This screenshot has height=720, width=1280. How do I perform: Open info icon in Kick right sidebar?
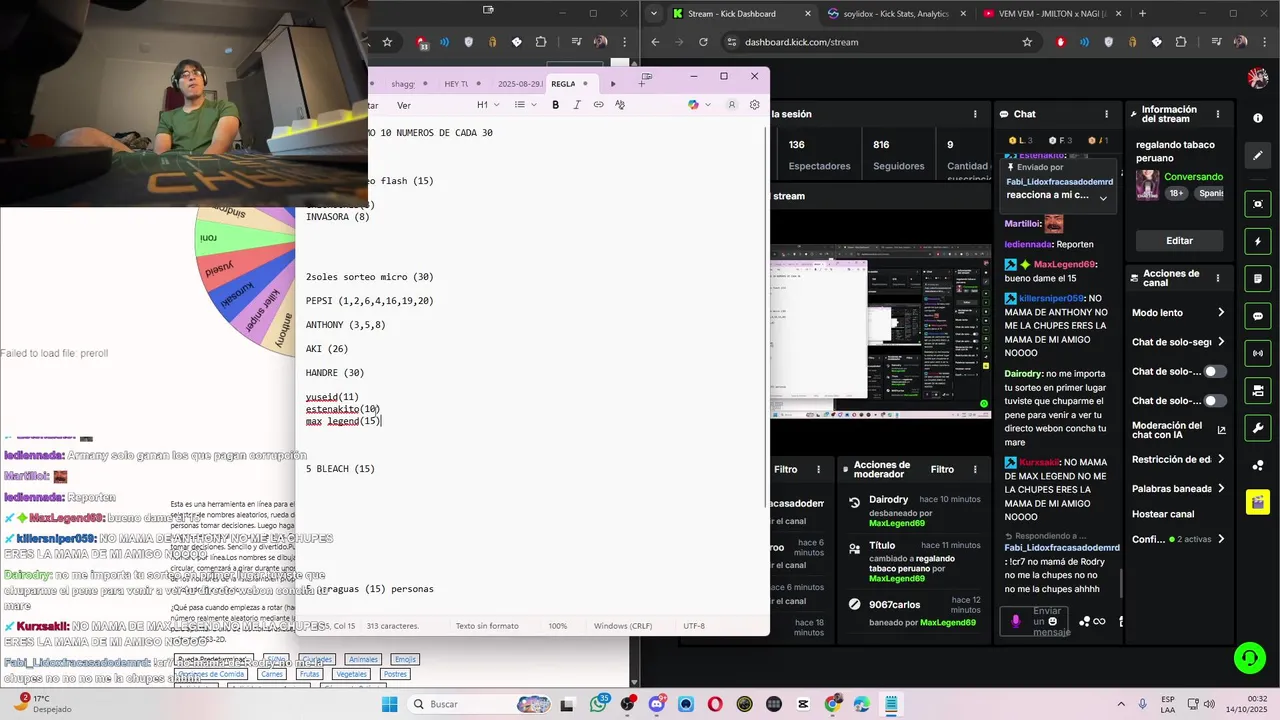(x=1258, y=118)
